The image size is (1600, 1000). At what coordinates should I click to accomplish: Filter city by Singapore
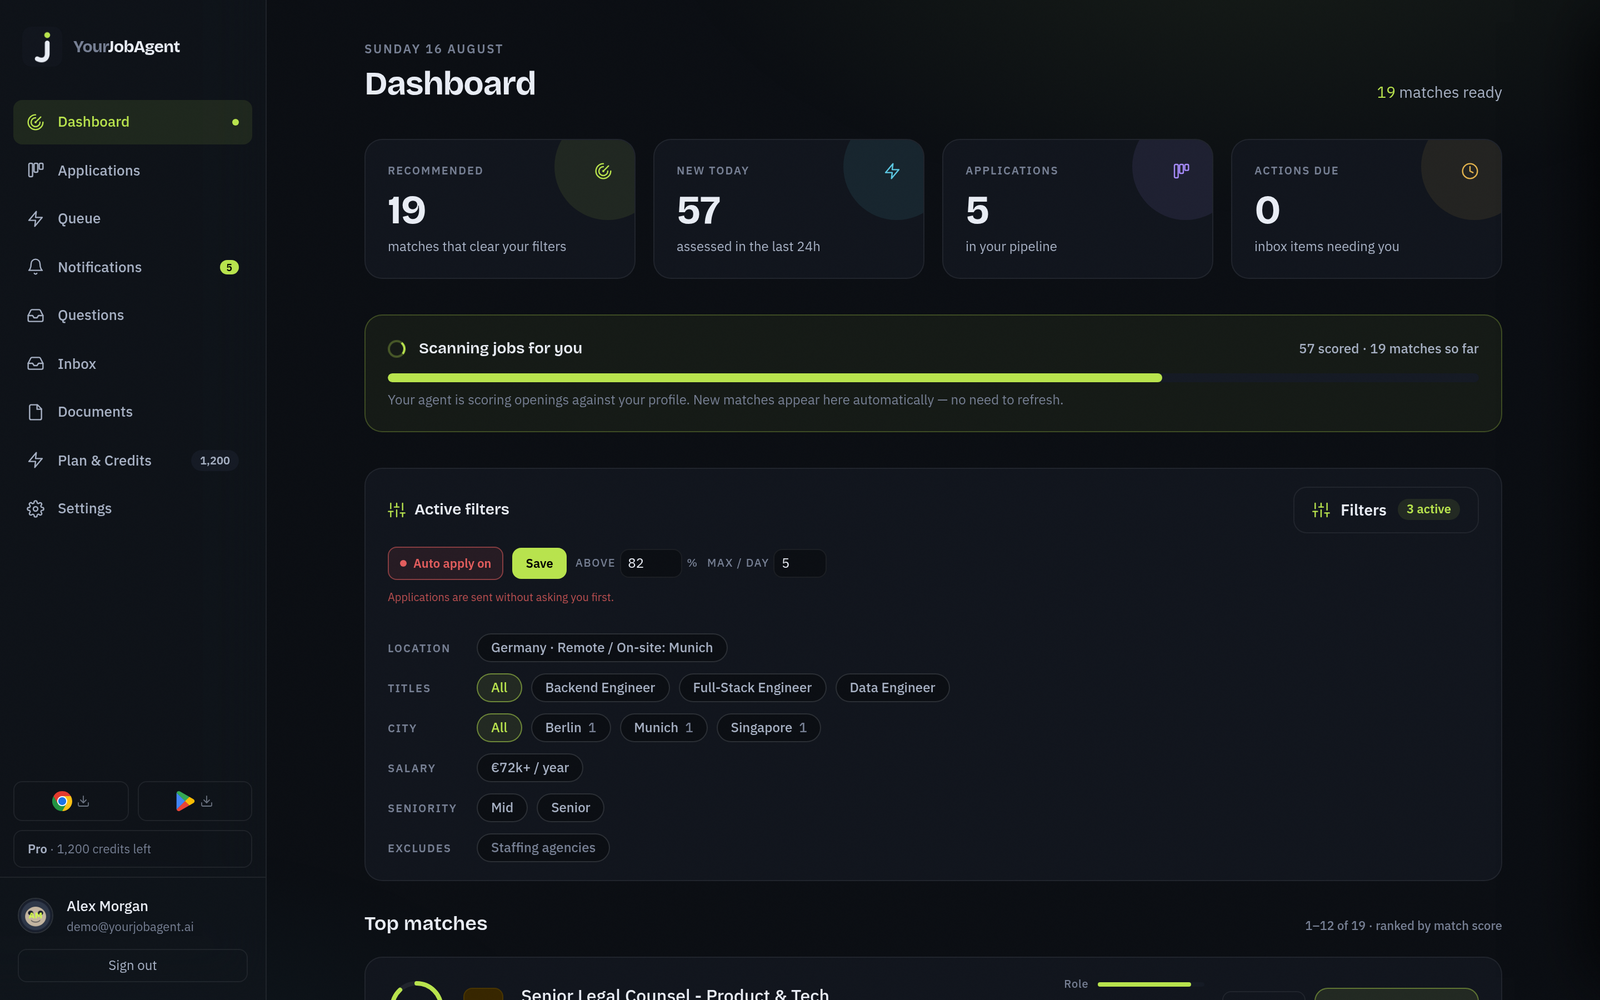pyautogui.click(x=768, y=728)
